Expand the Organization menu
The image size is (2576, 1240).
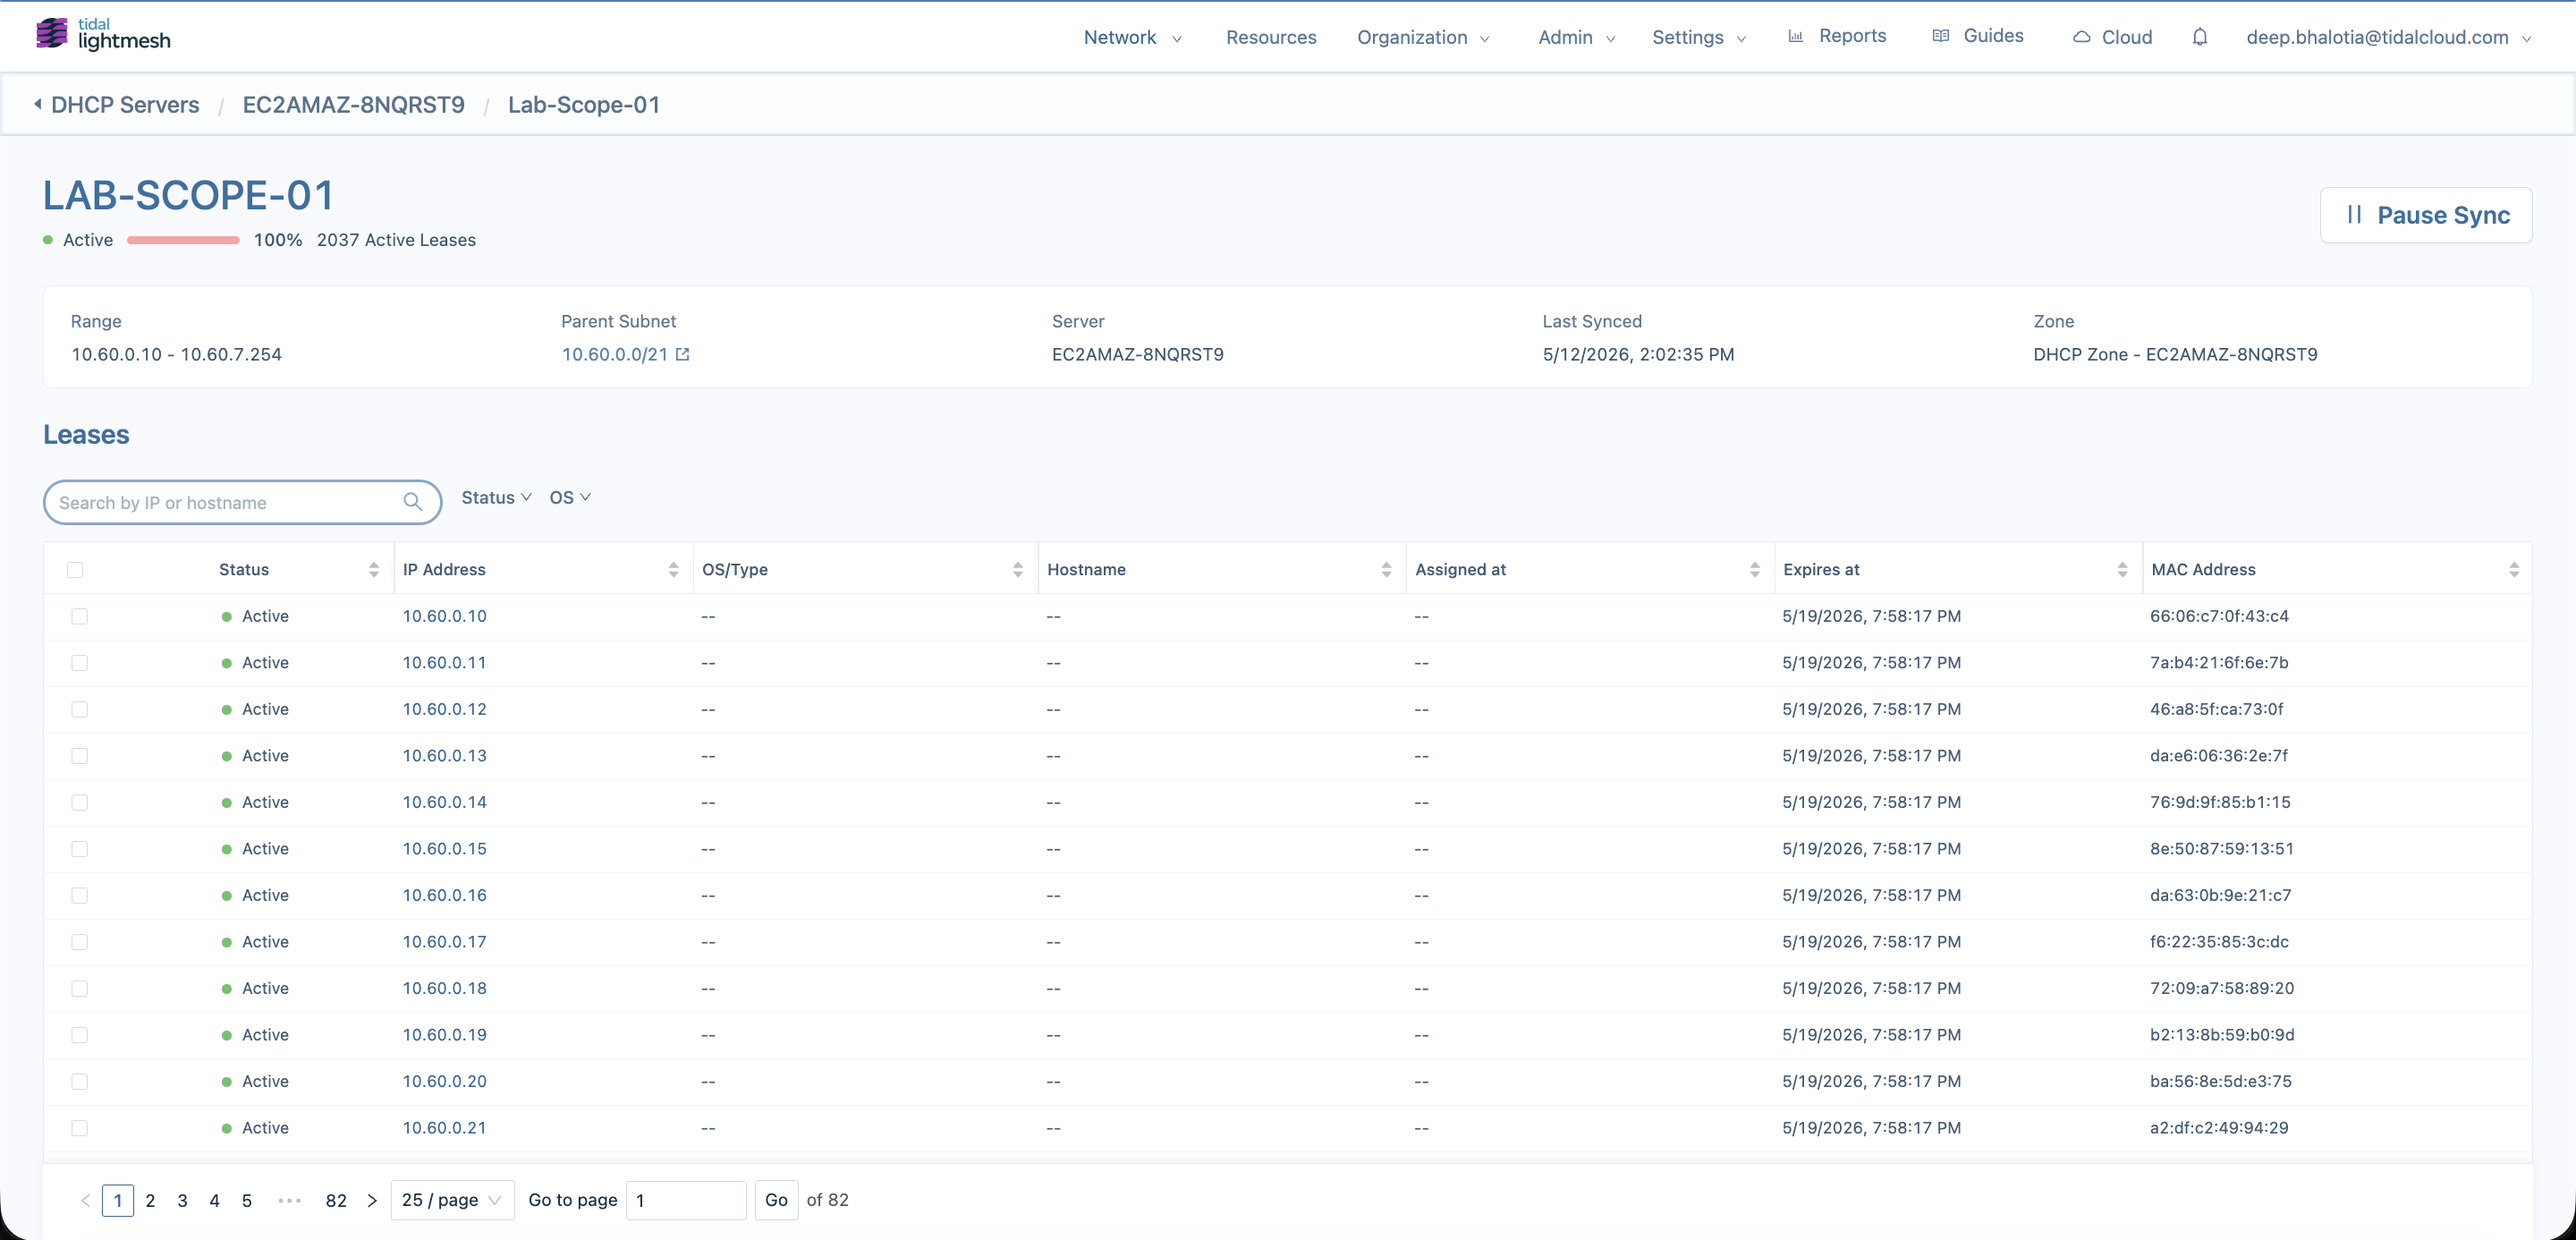pos(1422,37)
